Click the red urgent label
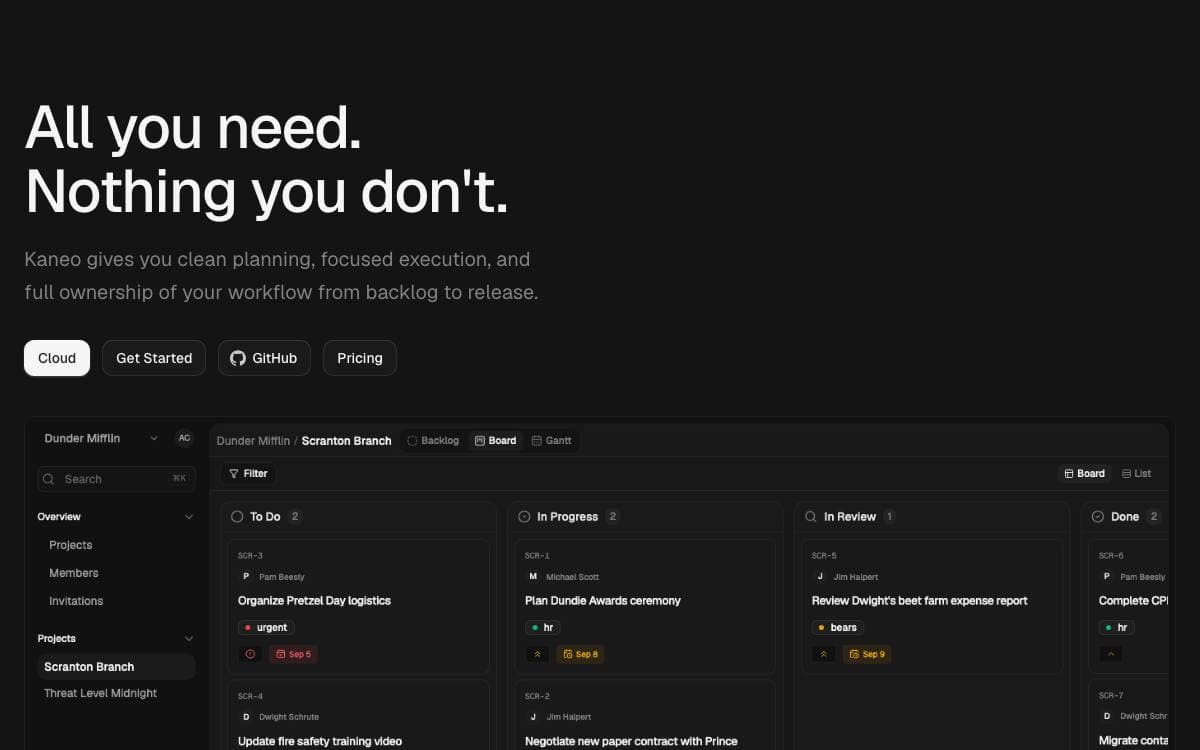The height and width of the screenshot is (750, 1200). click(x=266, y=628)
